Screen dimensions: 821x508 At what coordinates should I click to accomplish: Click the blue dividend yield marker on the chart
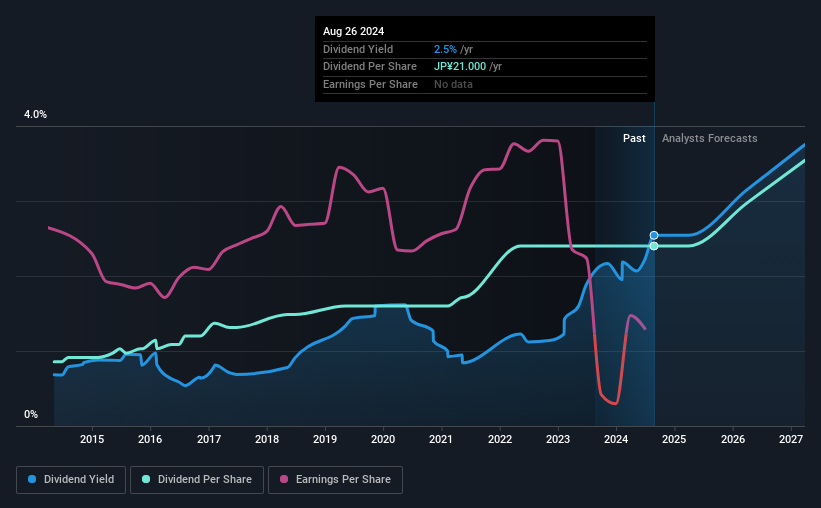654,236
